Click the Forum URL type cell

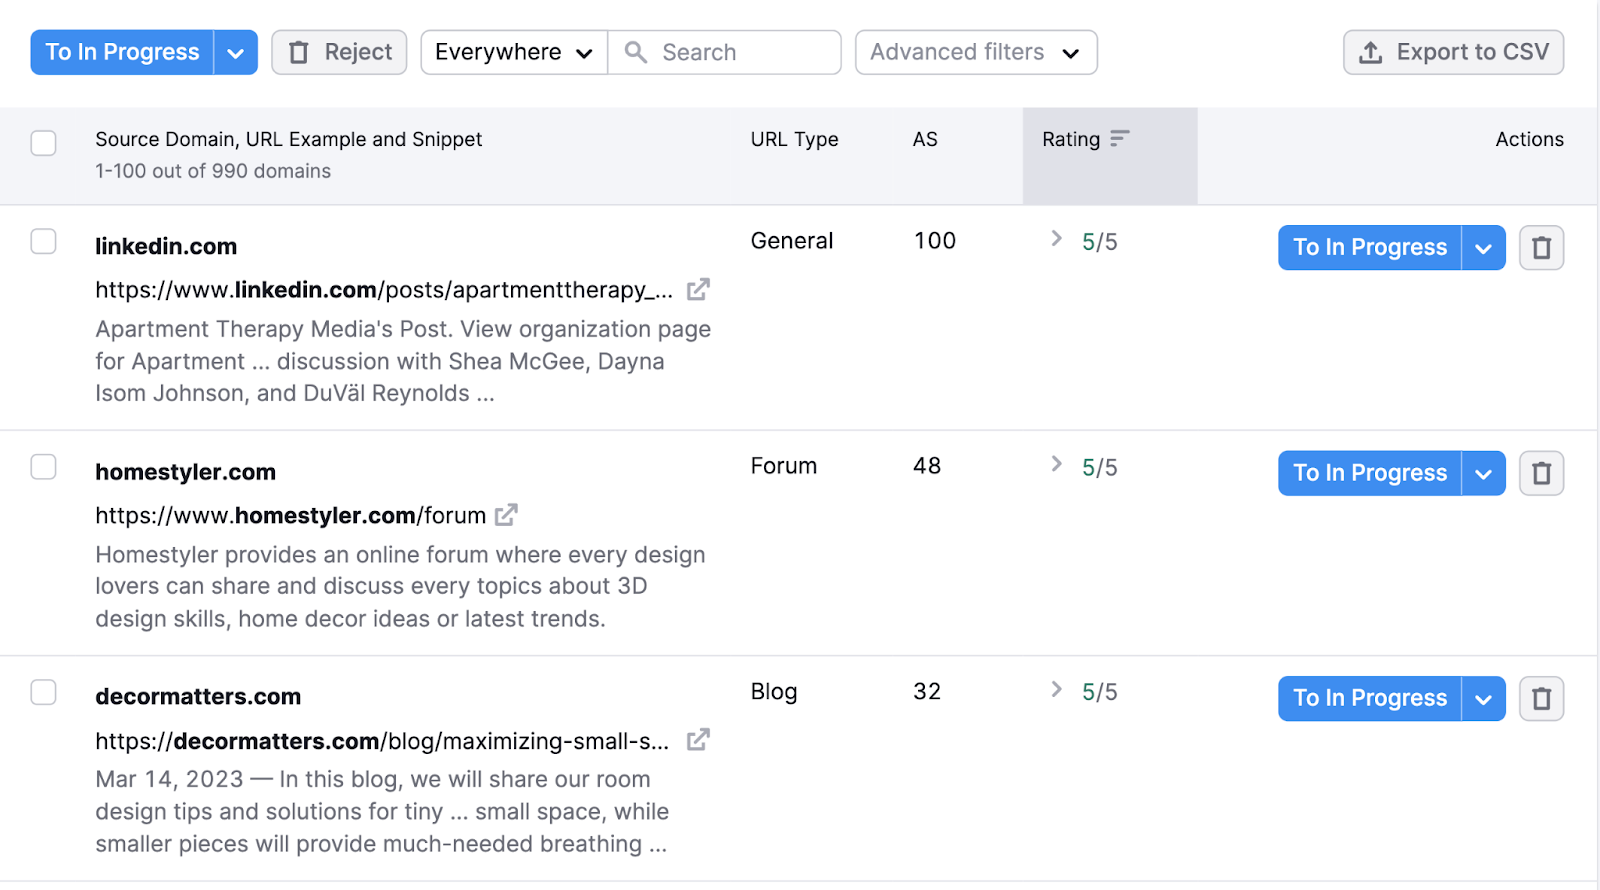(x=784, y=466)
